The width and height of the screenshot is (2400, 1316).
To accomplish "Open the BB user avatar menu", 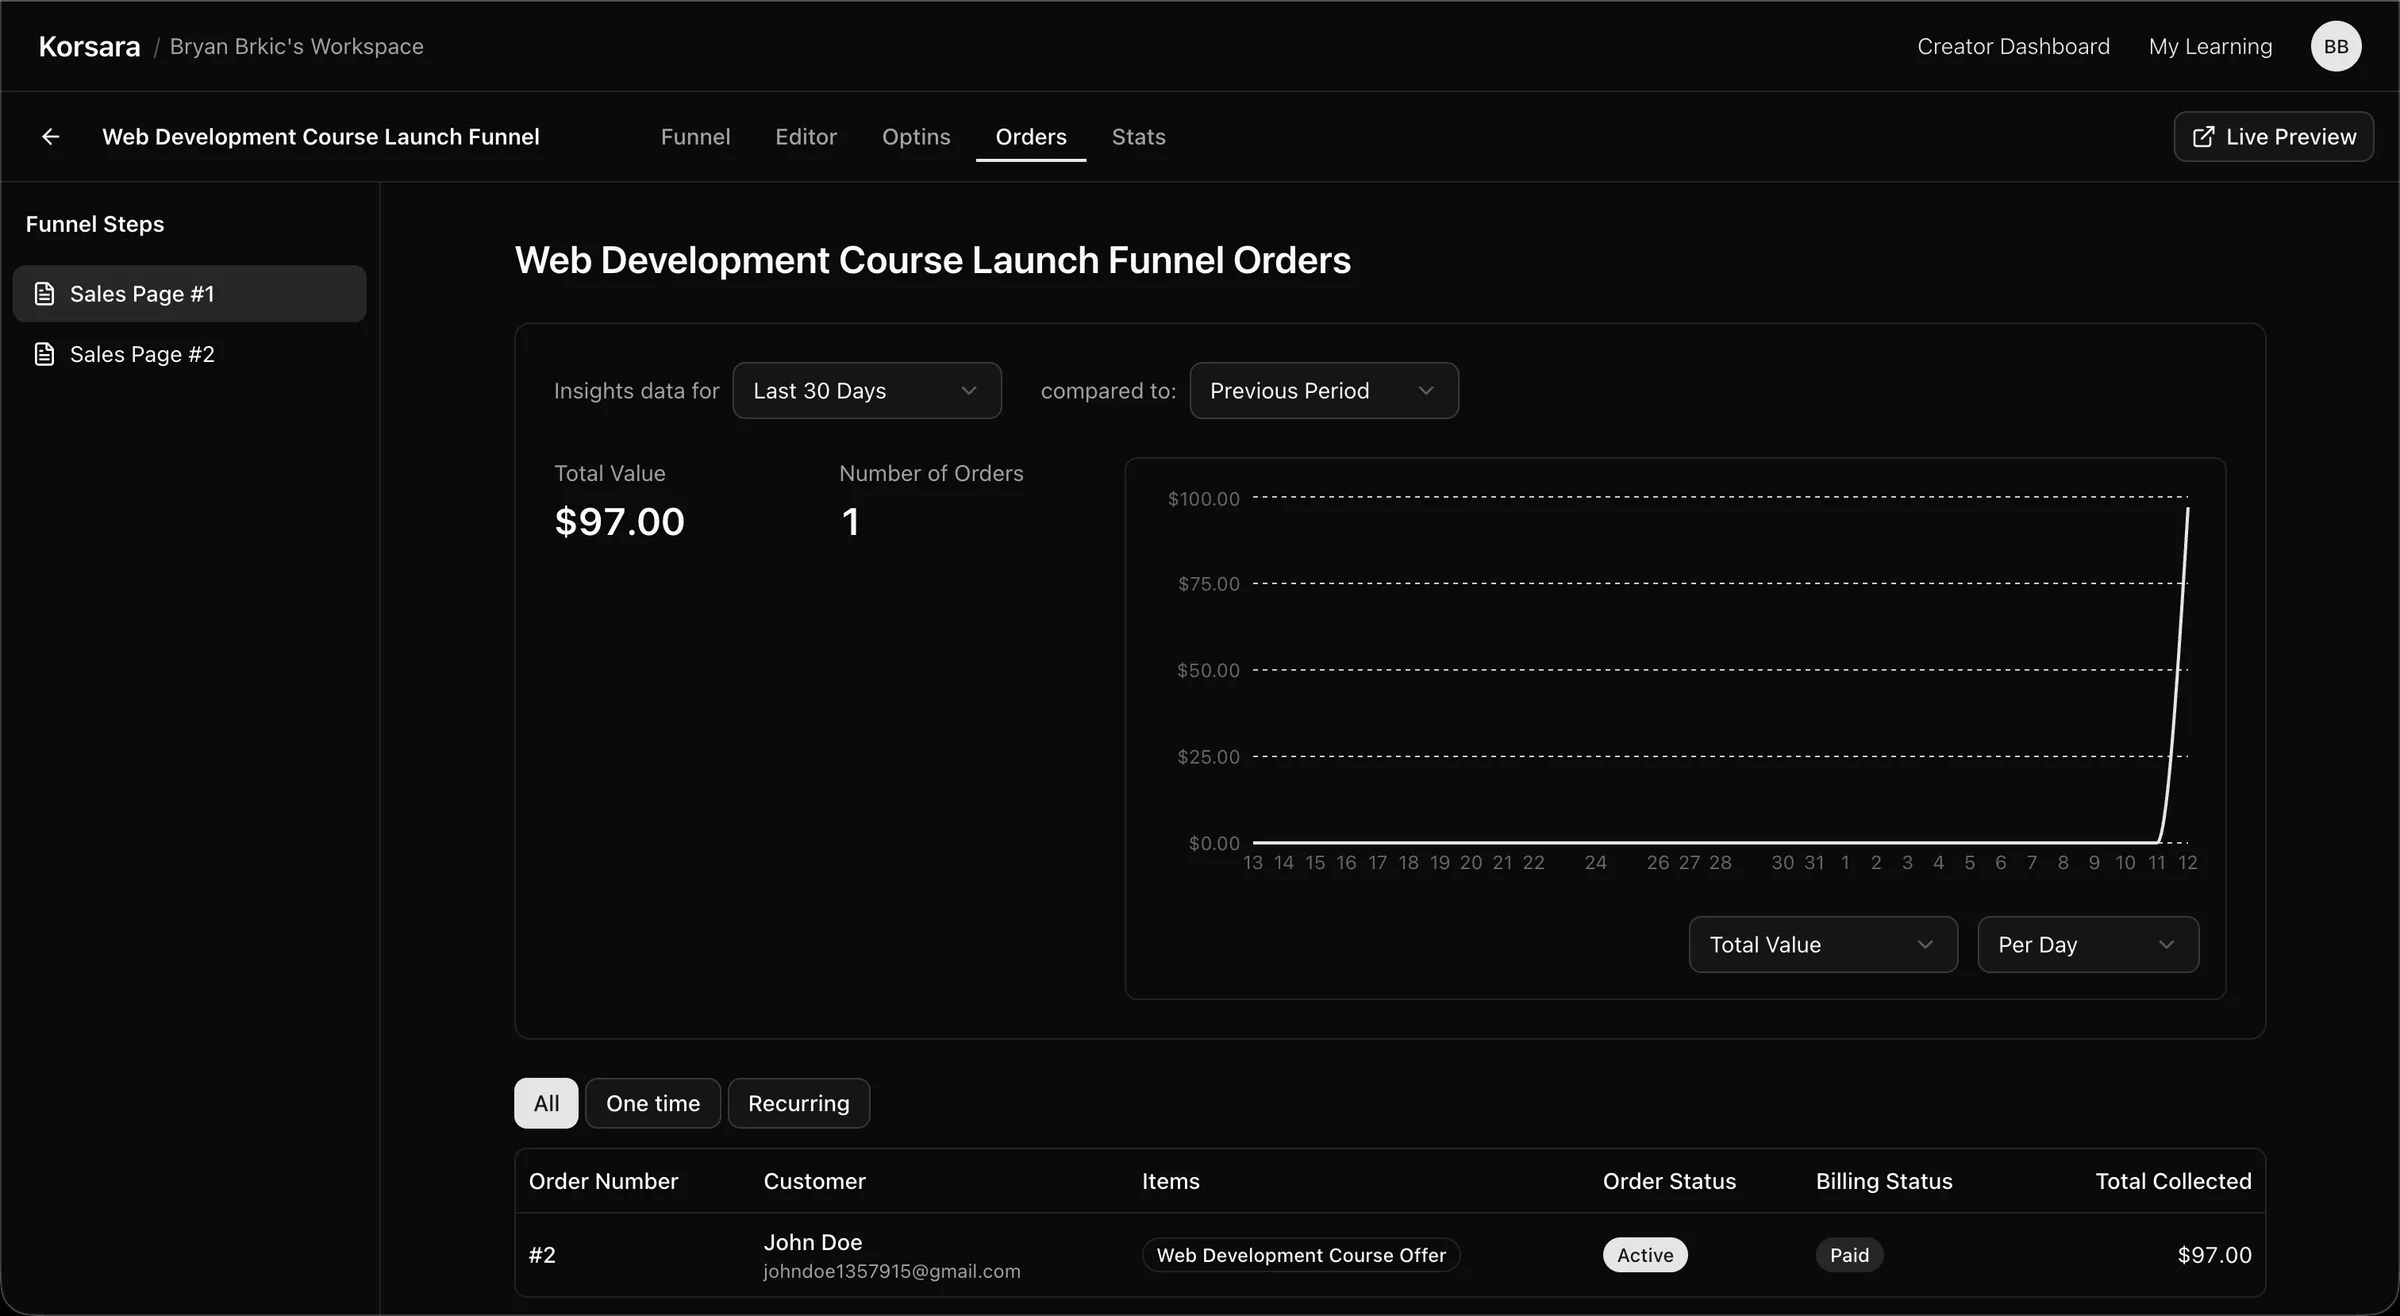I will click(x=2336, y=46).
